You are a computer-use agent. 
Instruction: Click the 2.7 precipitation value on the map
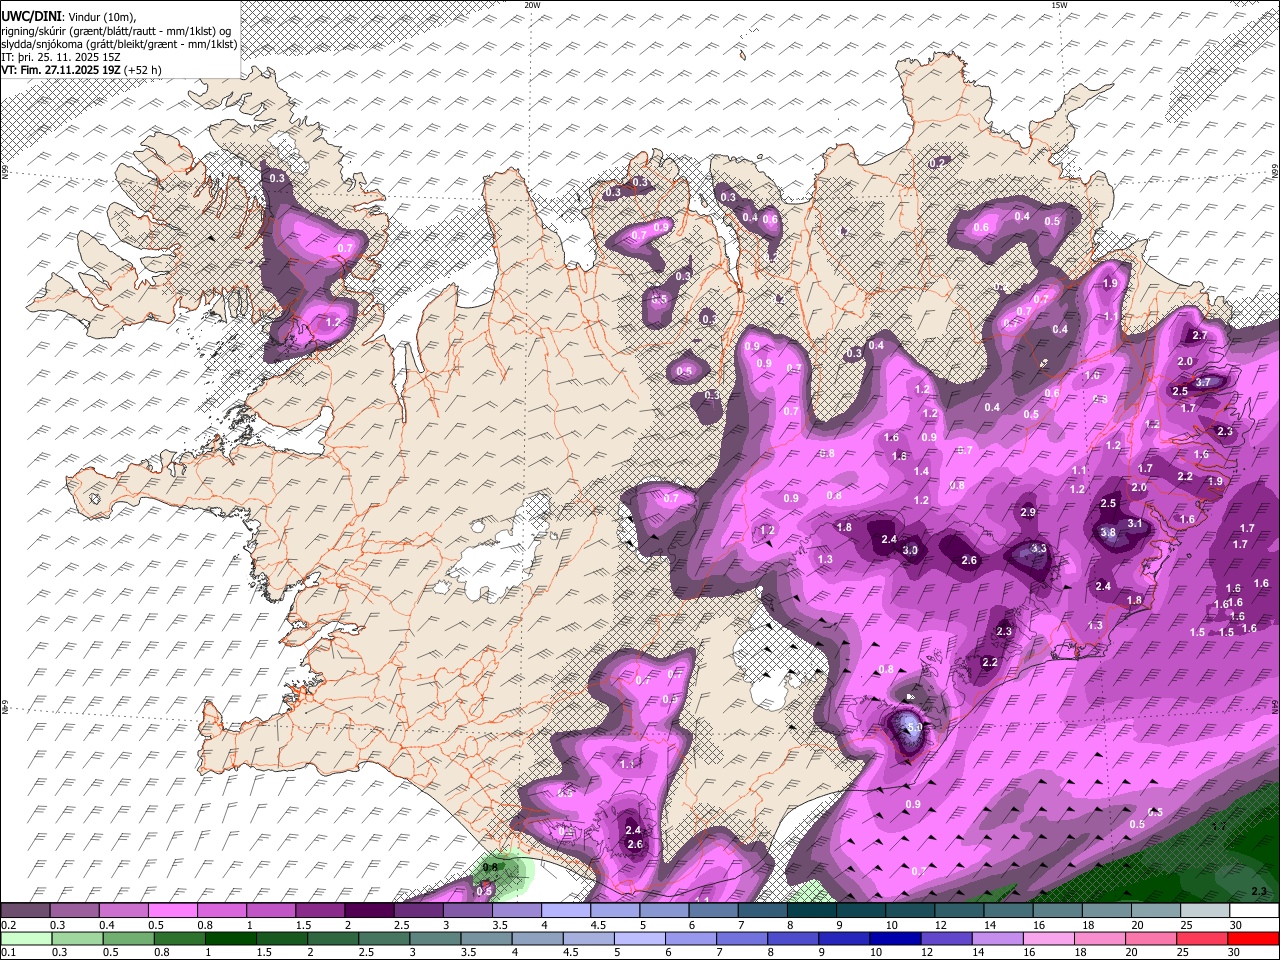click(x=1199, y=336)
